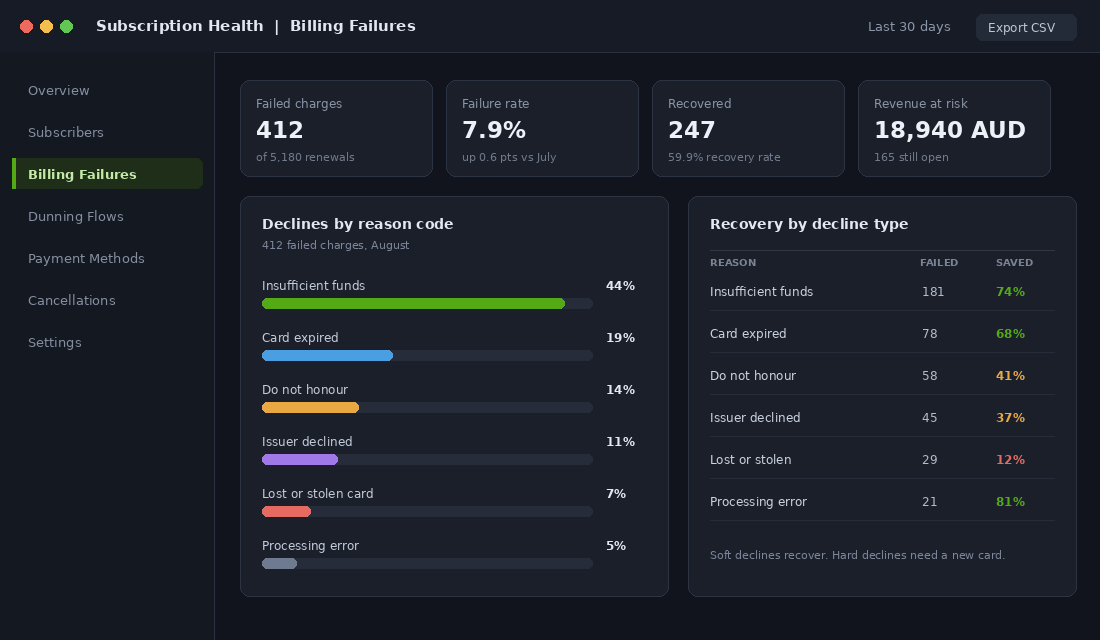Click the 68% saved value
The image size is (1100, 640).
coord(1010,333)
